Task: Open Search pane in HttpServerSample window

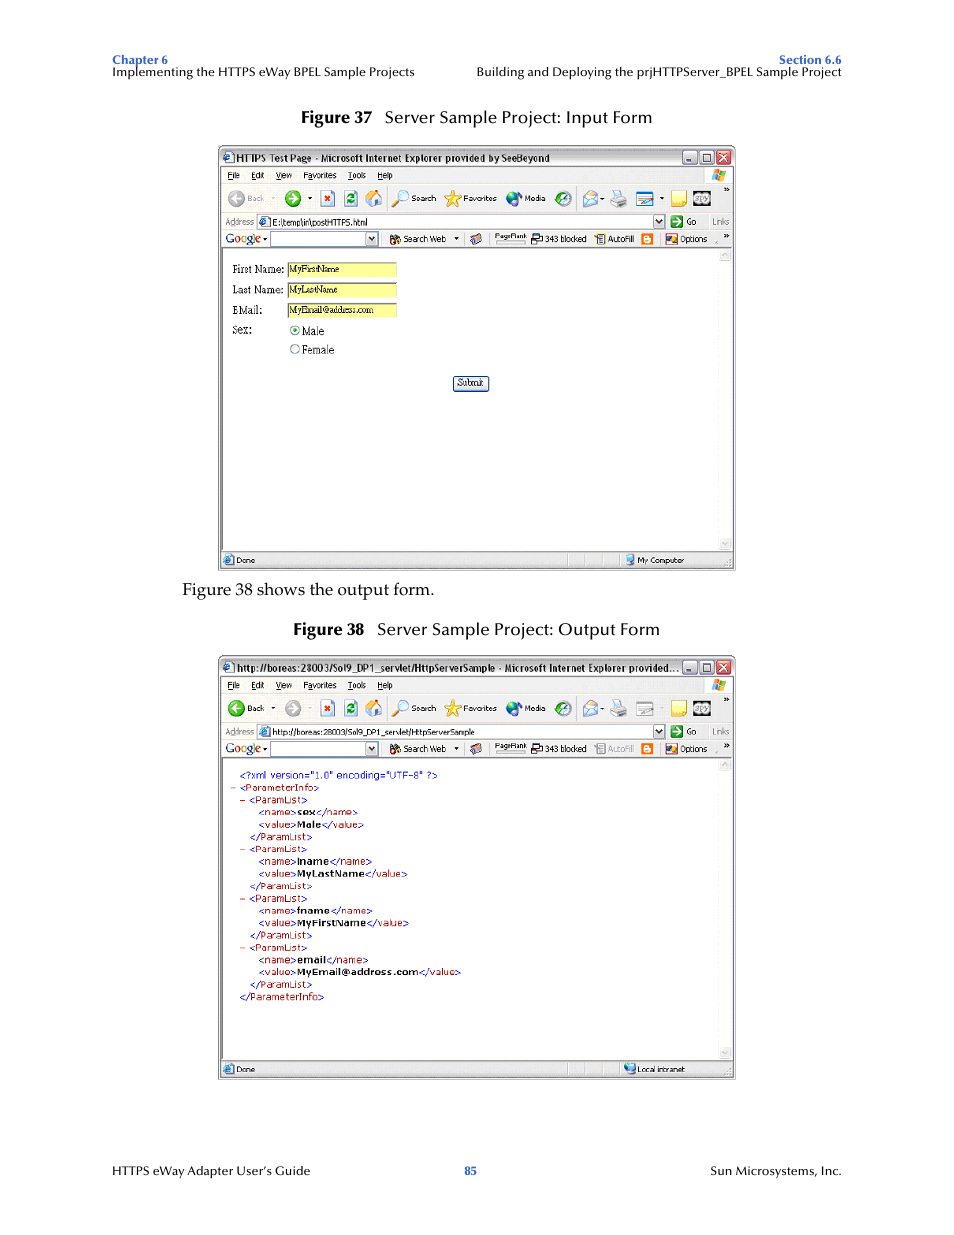Action: tap(414, 708)
